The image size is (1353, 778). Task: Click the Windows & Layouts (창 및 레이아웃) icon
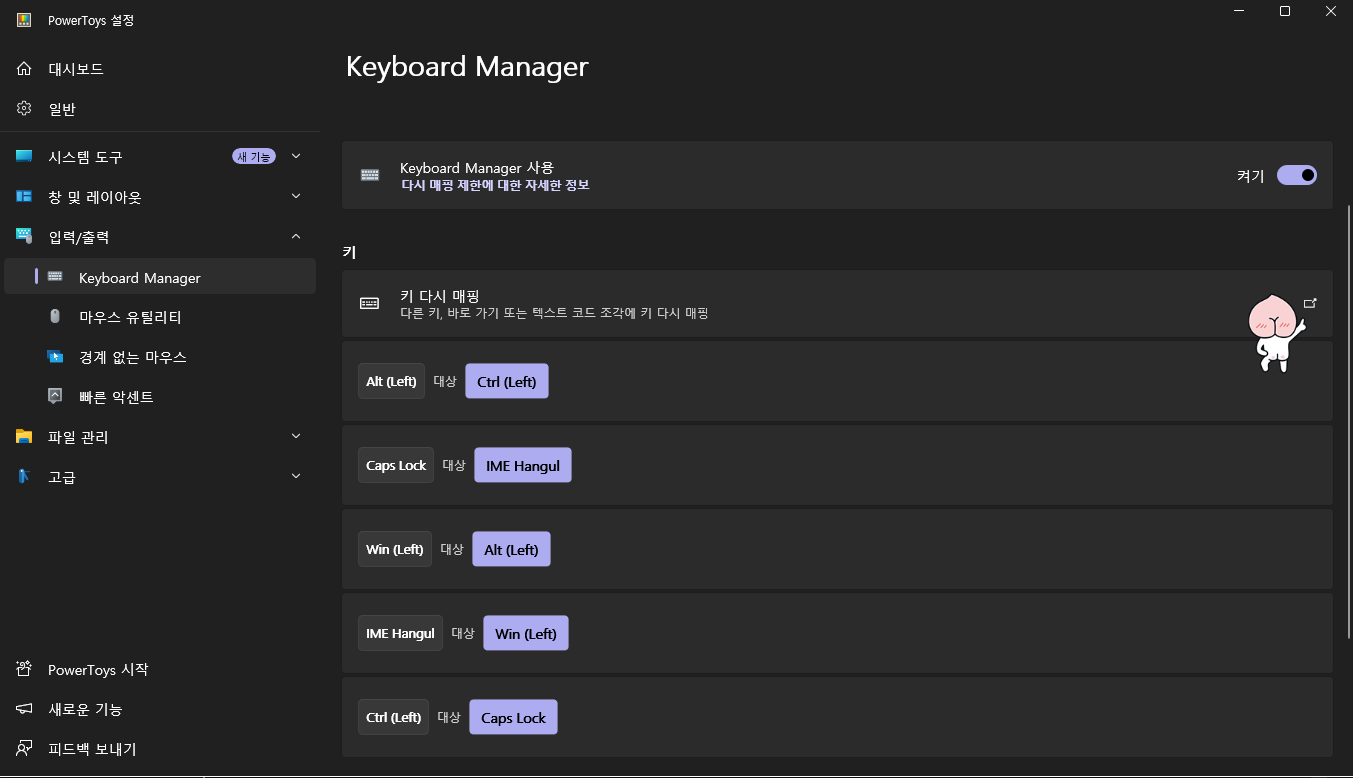point(24,197)
